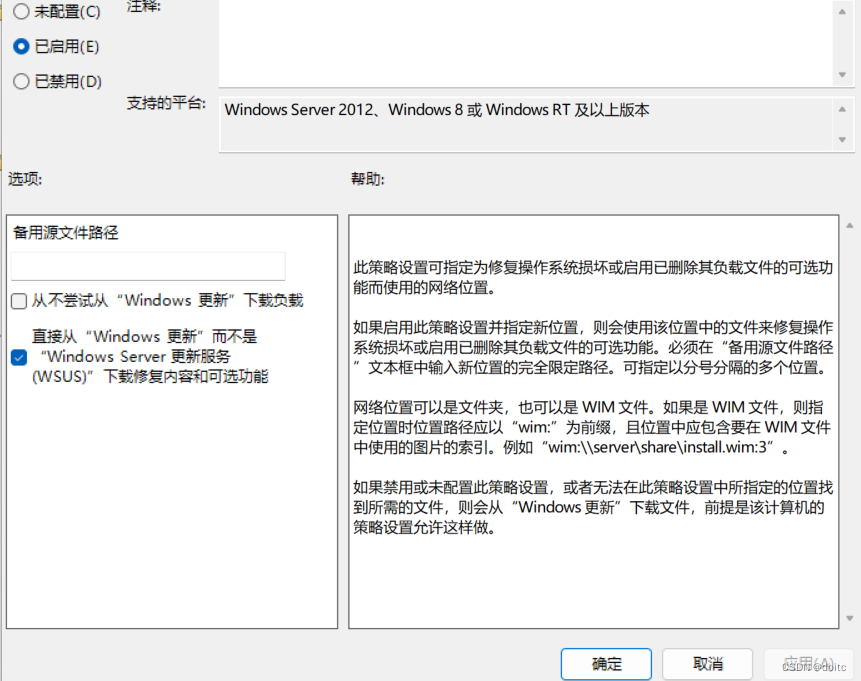Screen dimensions: 861x681
Task: Click help paragraph starting 如果启用此策略设置
Action: (593, 347)
